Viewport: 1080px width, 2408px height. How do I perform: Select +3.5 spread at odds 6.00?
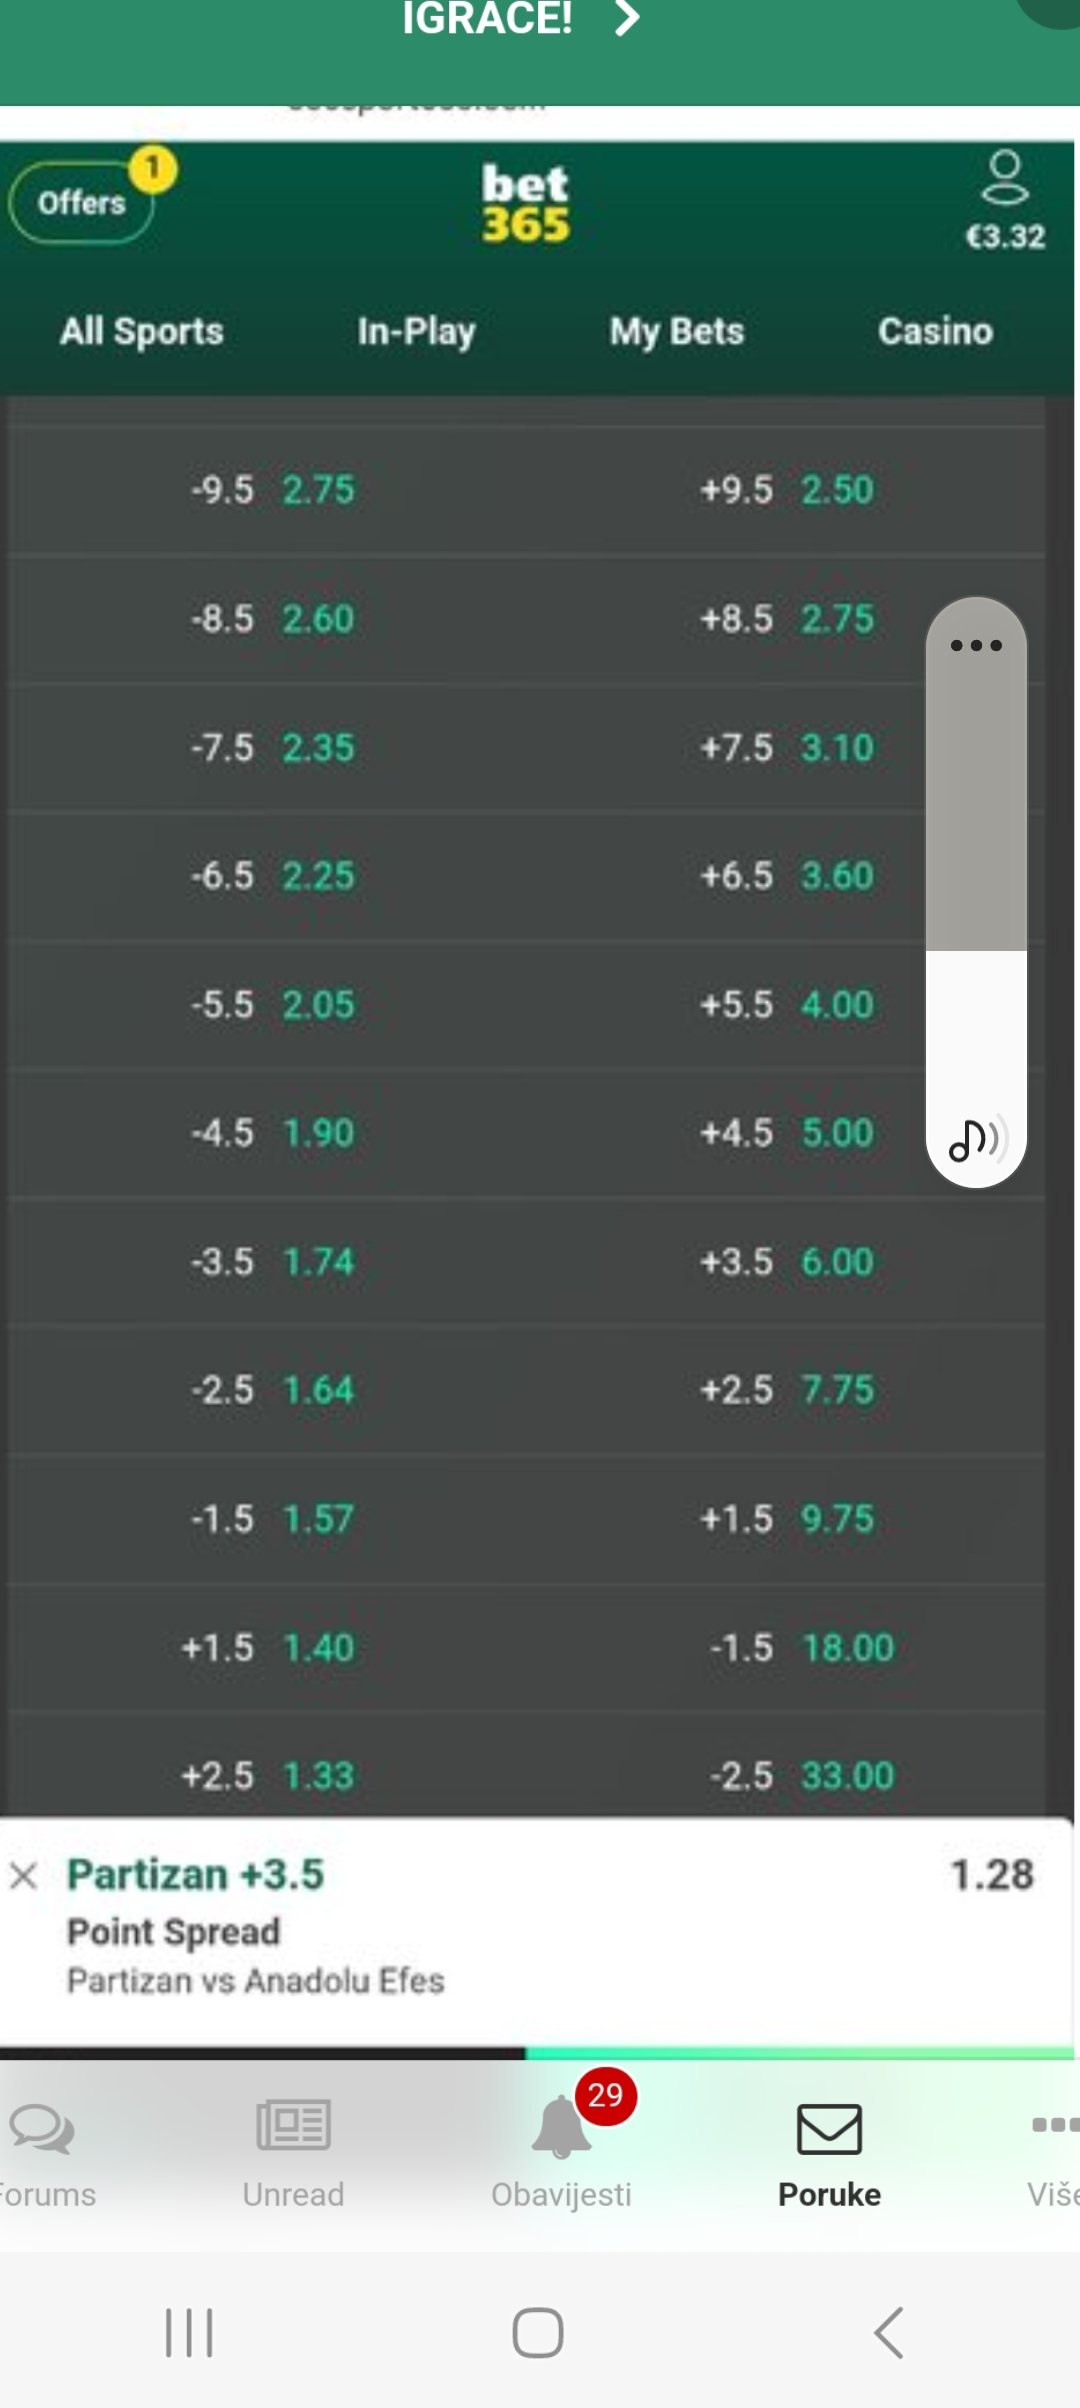click(787, 1261)
